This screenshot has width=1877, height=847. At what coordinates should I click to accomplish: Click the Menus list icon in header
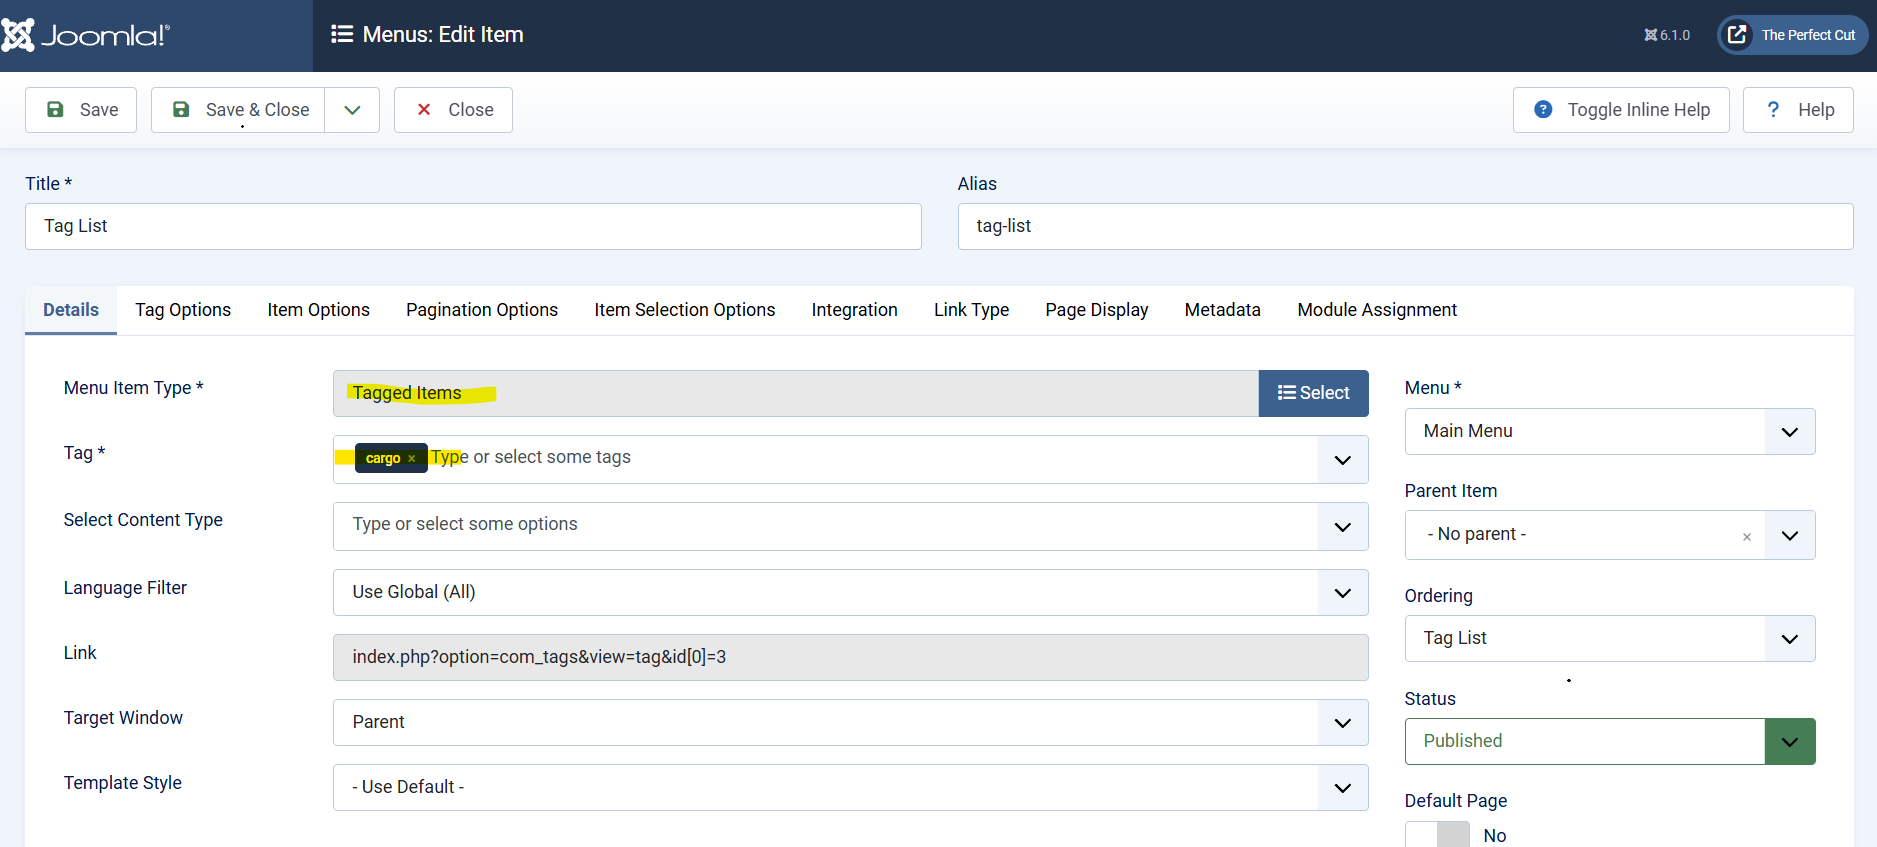[x=342, y=34]
